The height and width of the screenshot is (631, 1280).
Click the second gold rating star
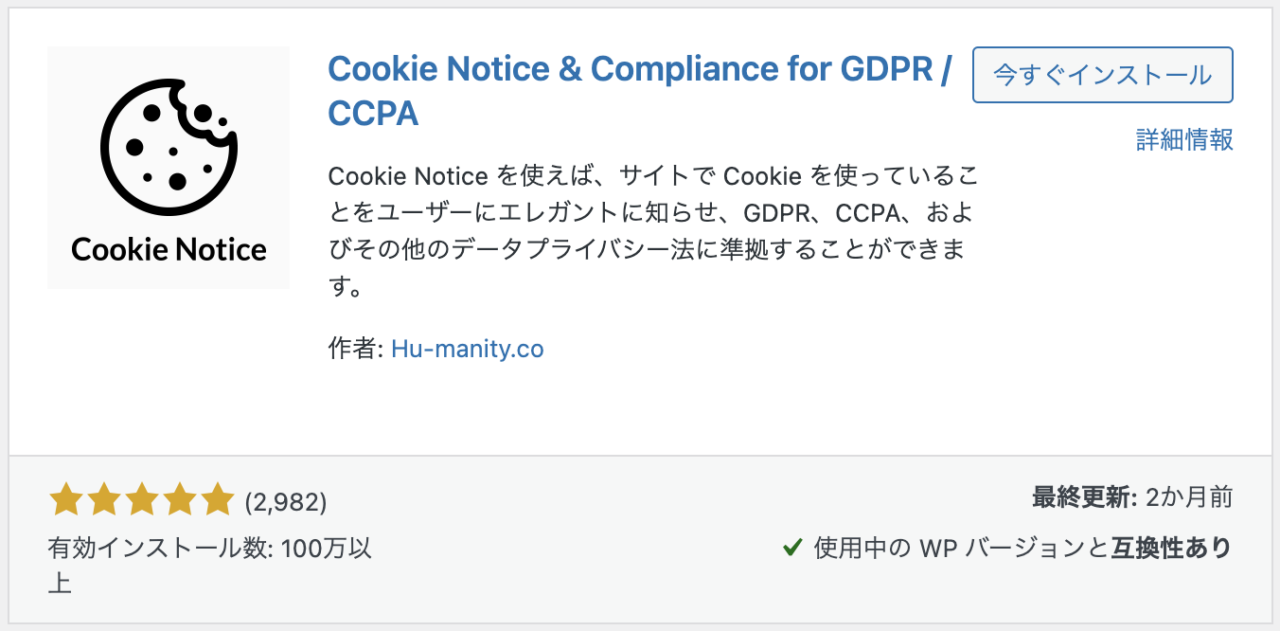coord(103,499)
